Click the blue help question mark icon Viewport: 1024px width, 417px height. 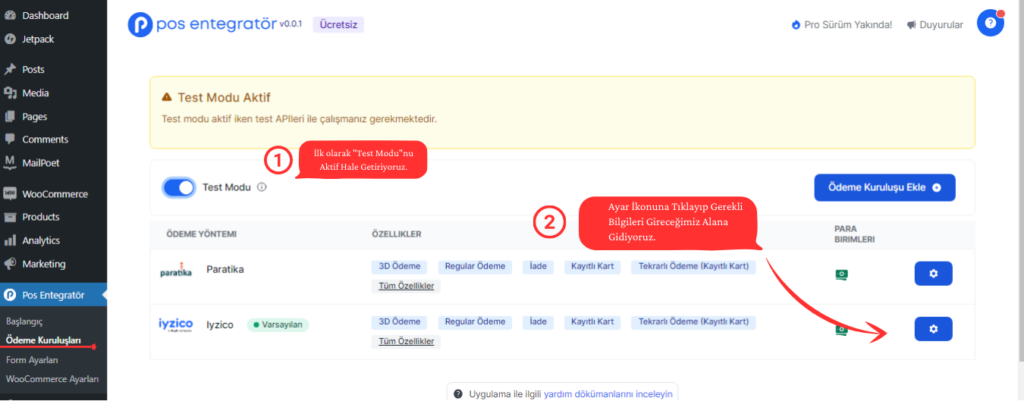point(989,24)
